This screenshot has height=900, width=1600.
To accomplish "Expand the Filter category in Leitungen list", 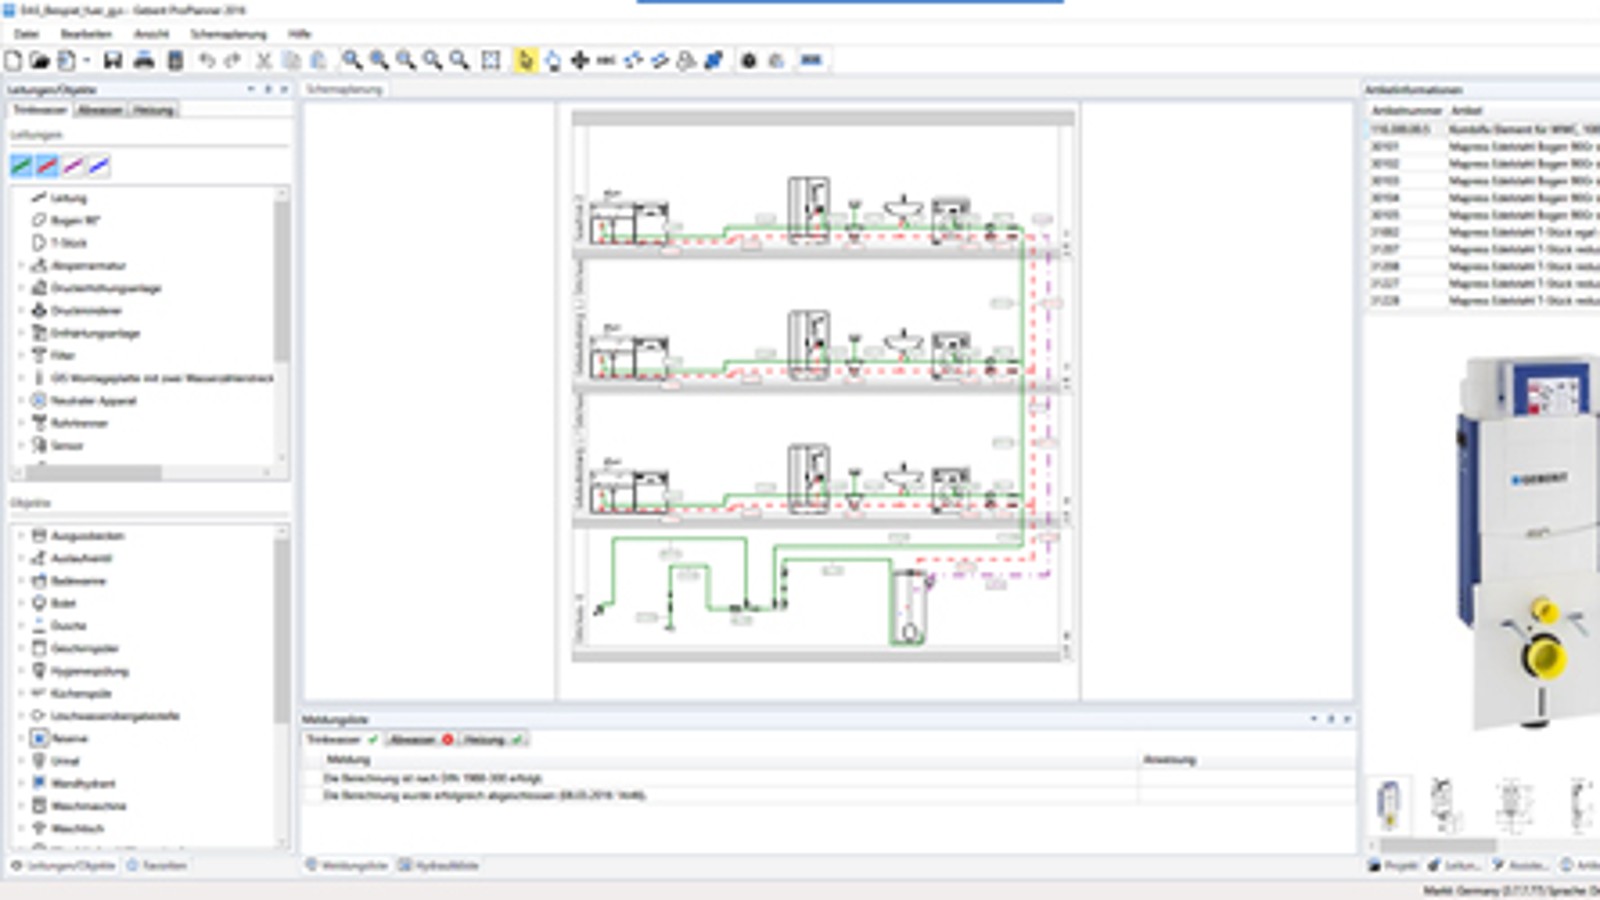I will (x=20, y=355).
